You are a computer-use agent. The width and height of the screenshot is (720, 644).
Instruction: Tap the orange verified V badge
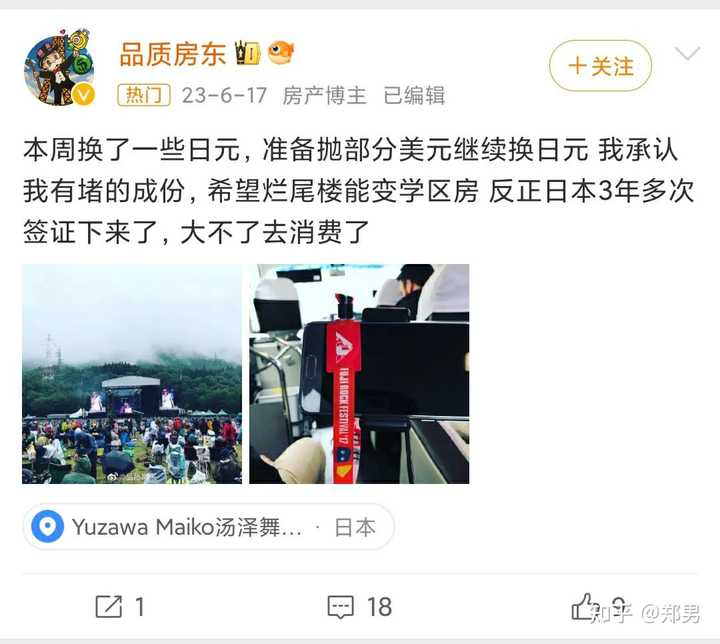coord(83,95)
